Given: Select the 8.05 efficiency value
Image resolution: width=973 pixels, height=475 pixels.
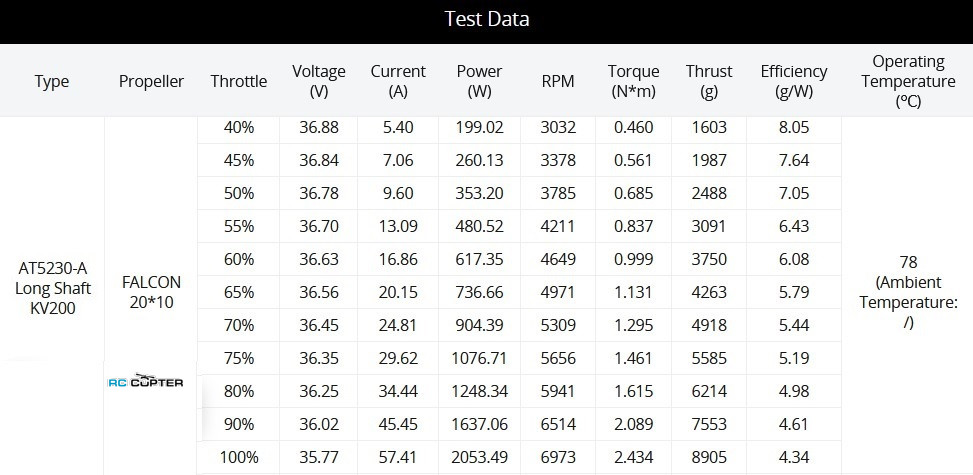Looking at the screenshot, I should [794, 128].
